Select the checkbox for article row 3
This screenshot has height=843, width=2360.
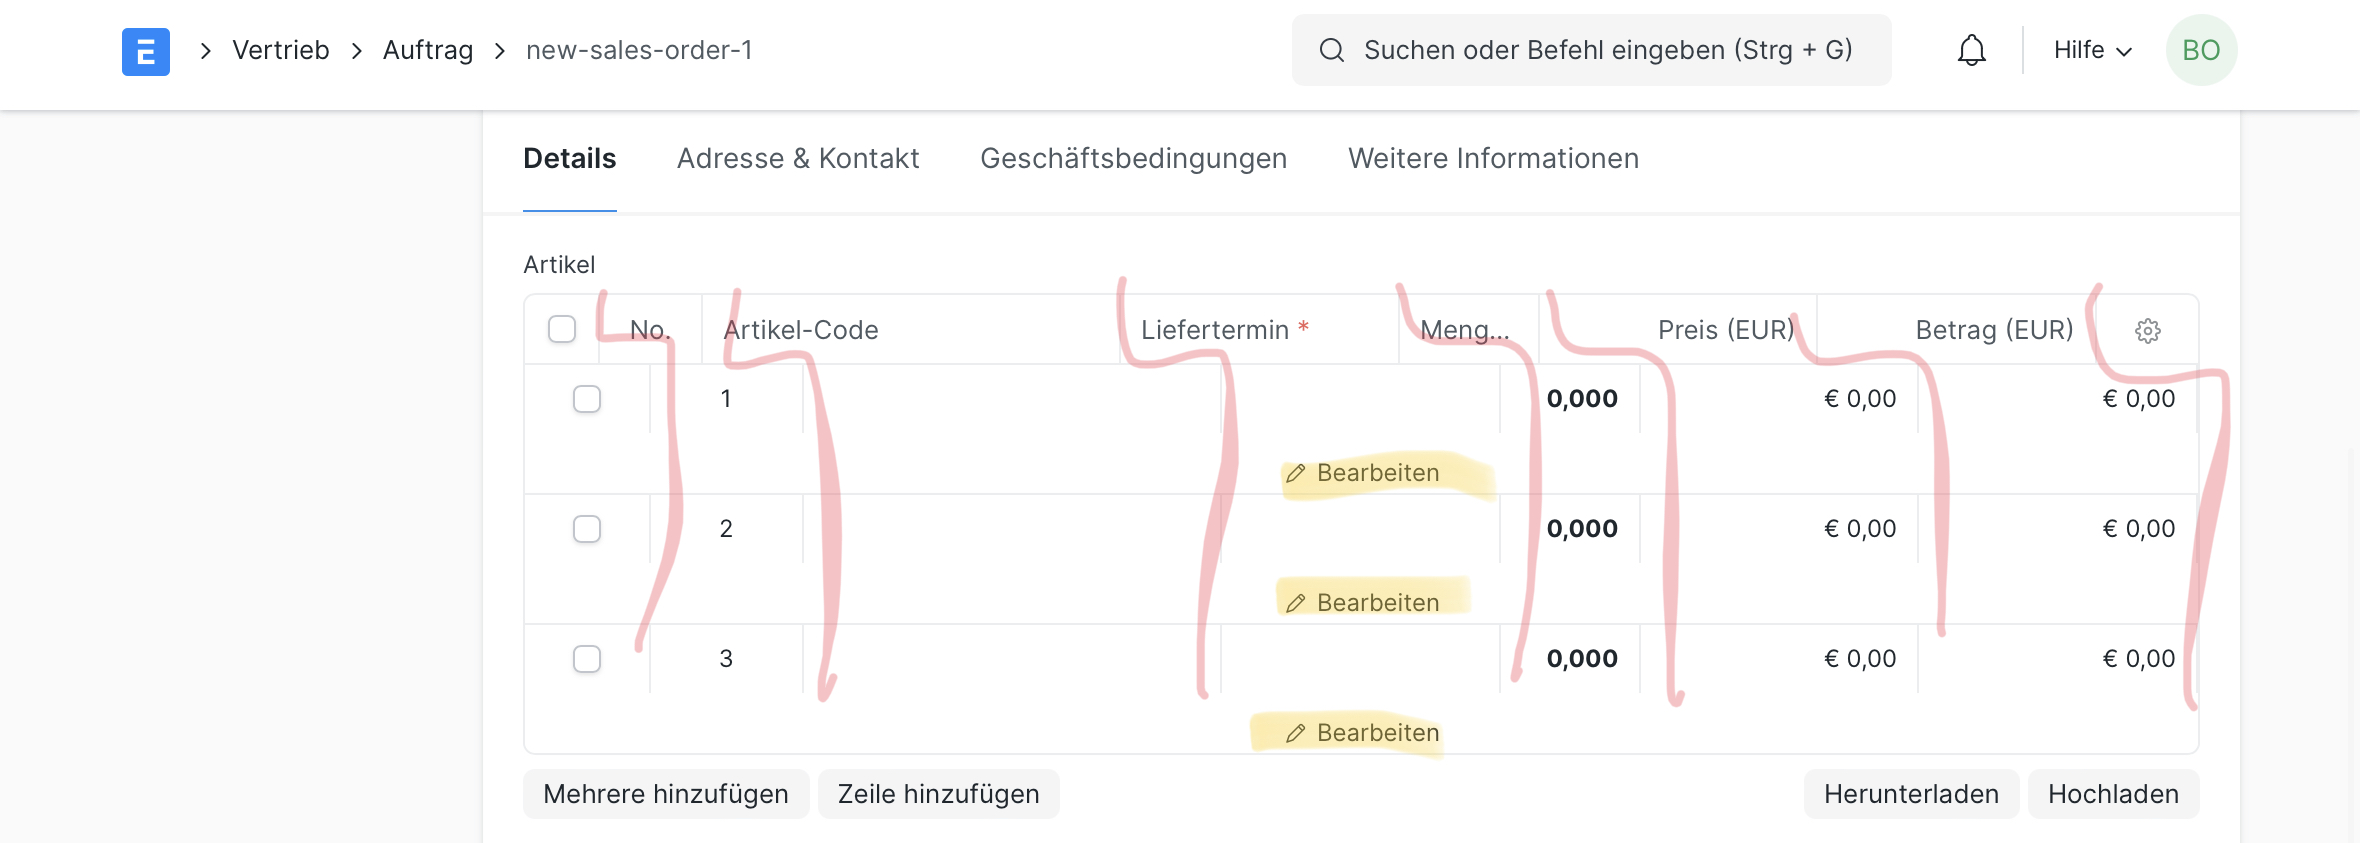(x=587, y=658)
